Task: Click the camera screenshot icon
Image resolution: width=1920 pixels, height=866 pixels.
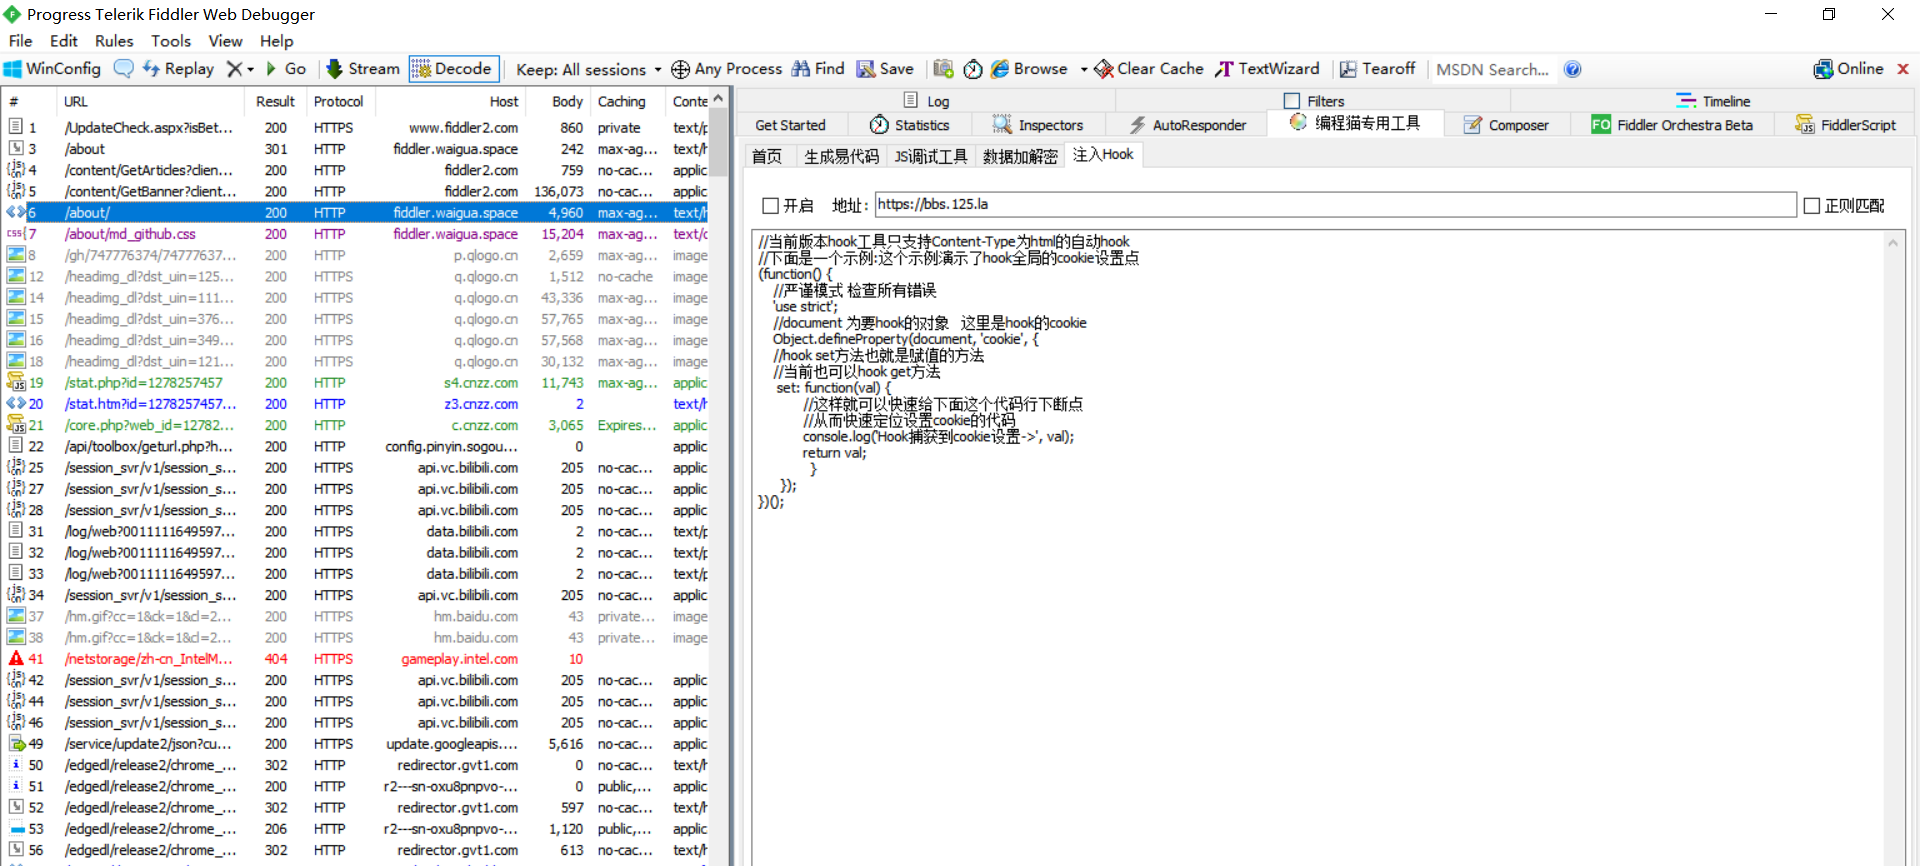Action: (x=943, y=69)
